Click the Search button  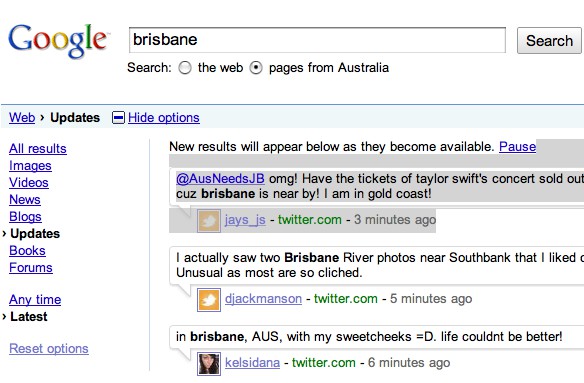click(549, 41)
